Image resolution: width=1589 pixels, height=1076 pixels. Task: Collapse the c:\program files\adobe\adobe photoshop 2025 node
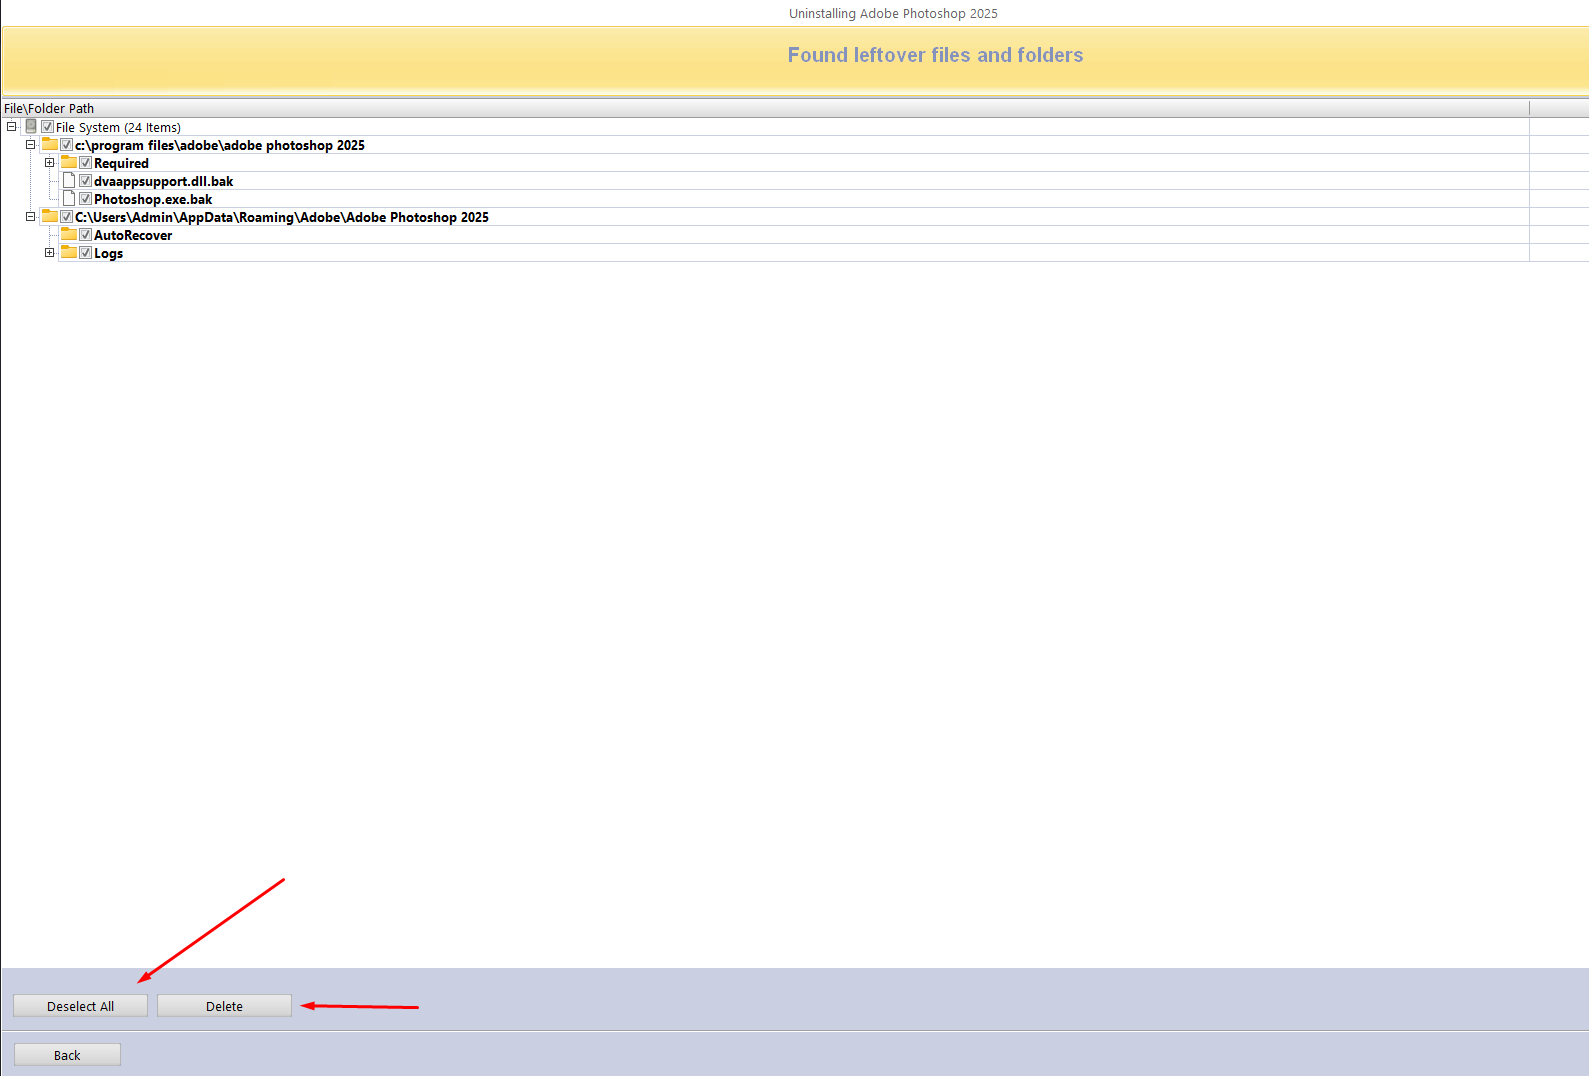(x=30, y=145)
